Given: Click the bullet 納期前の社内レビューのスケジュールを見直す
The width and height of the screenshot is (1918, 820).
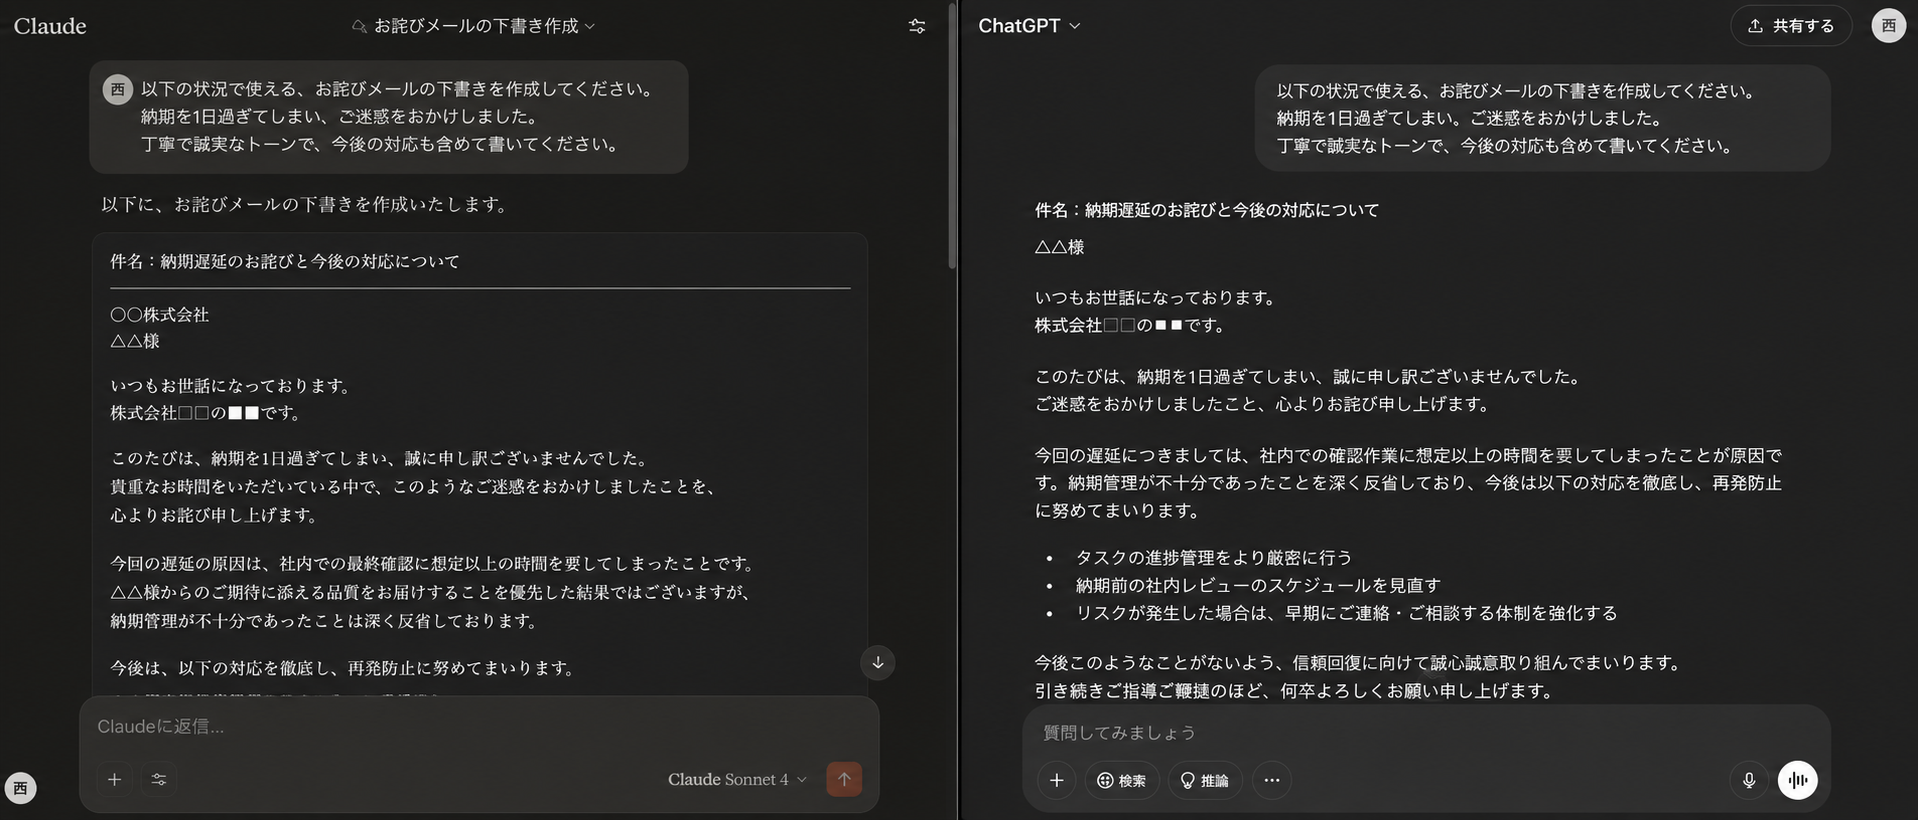Looking at the screenshot, I should click(1258, 585).
